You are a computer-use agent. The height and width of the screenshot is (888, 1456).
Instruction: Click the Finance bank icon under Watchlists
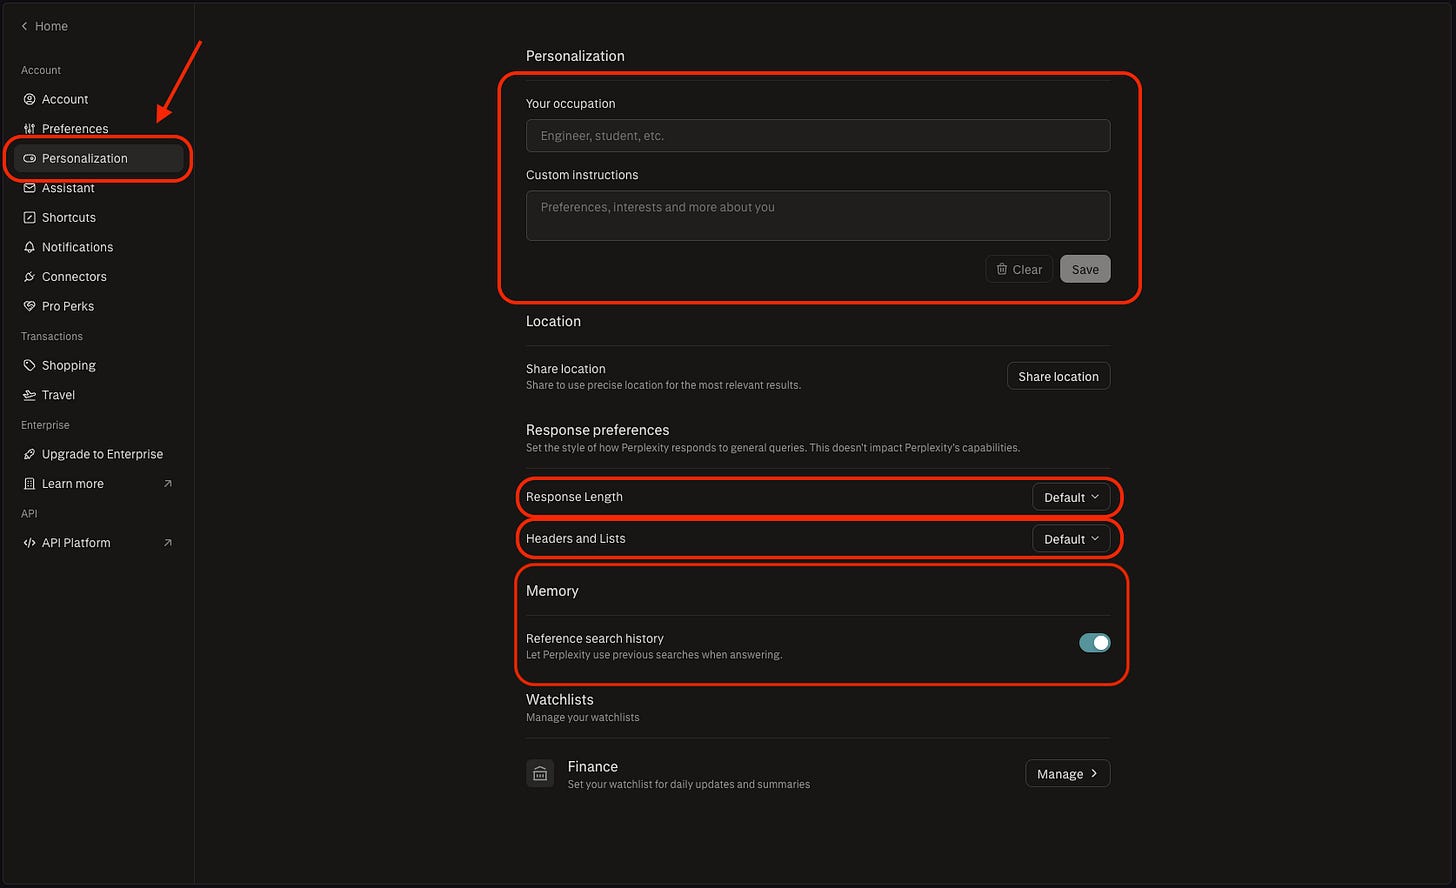point(540,773)
